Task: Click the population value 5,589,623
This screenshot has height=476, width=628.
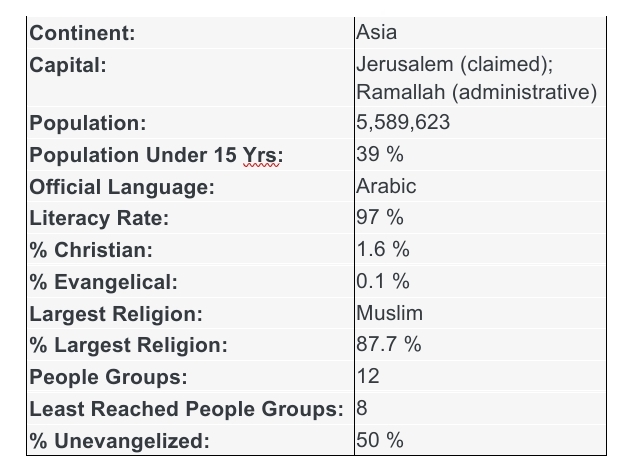Action: 403,123
